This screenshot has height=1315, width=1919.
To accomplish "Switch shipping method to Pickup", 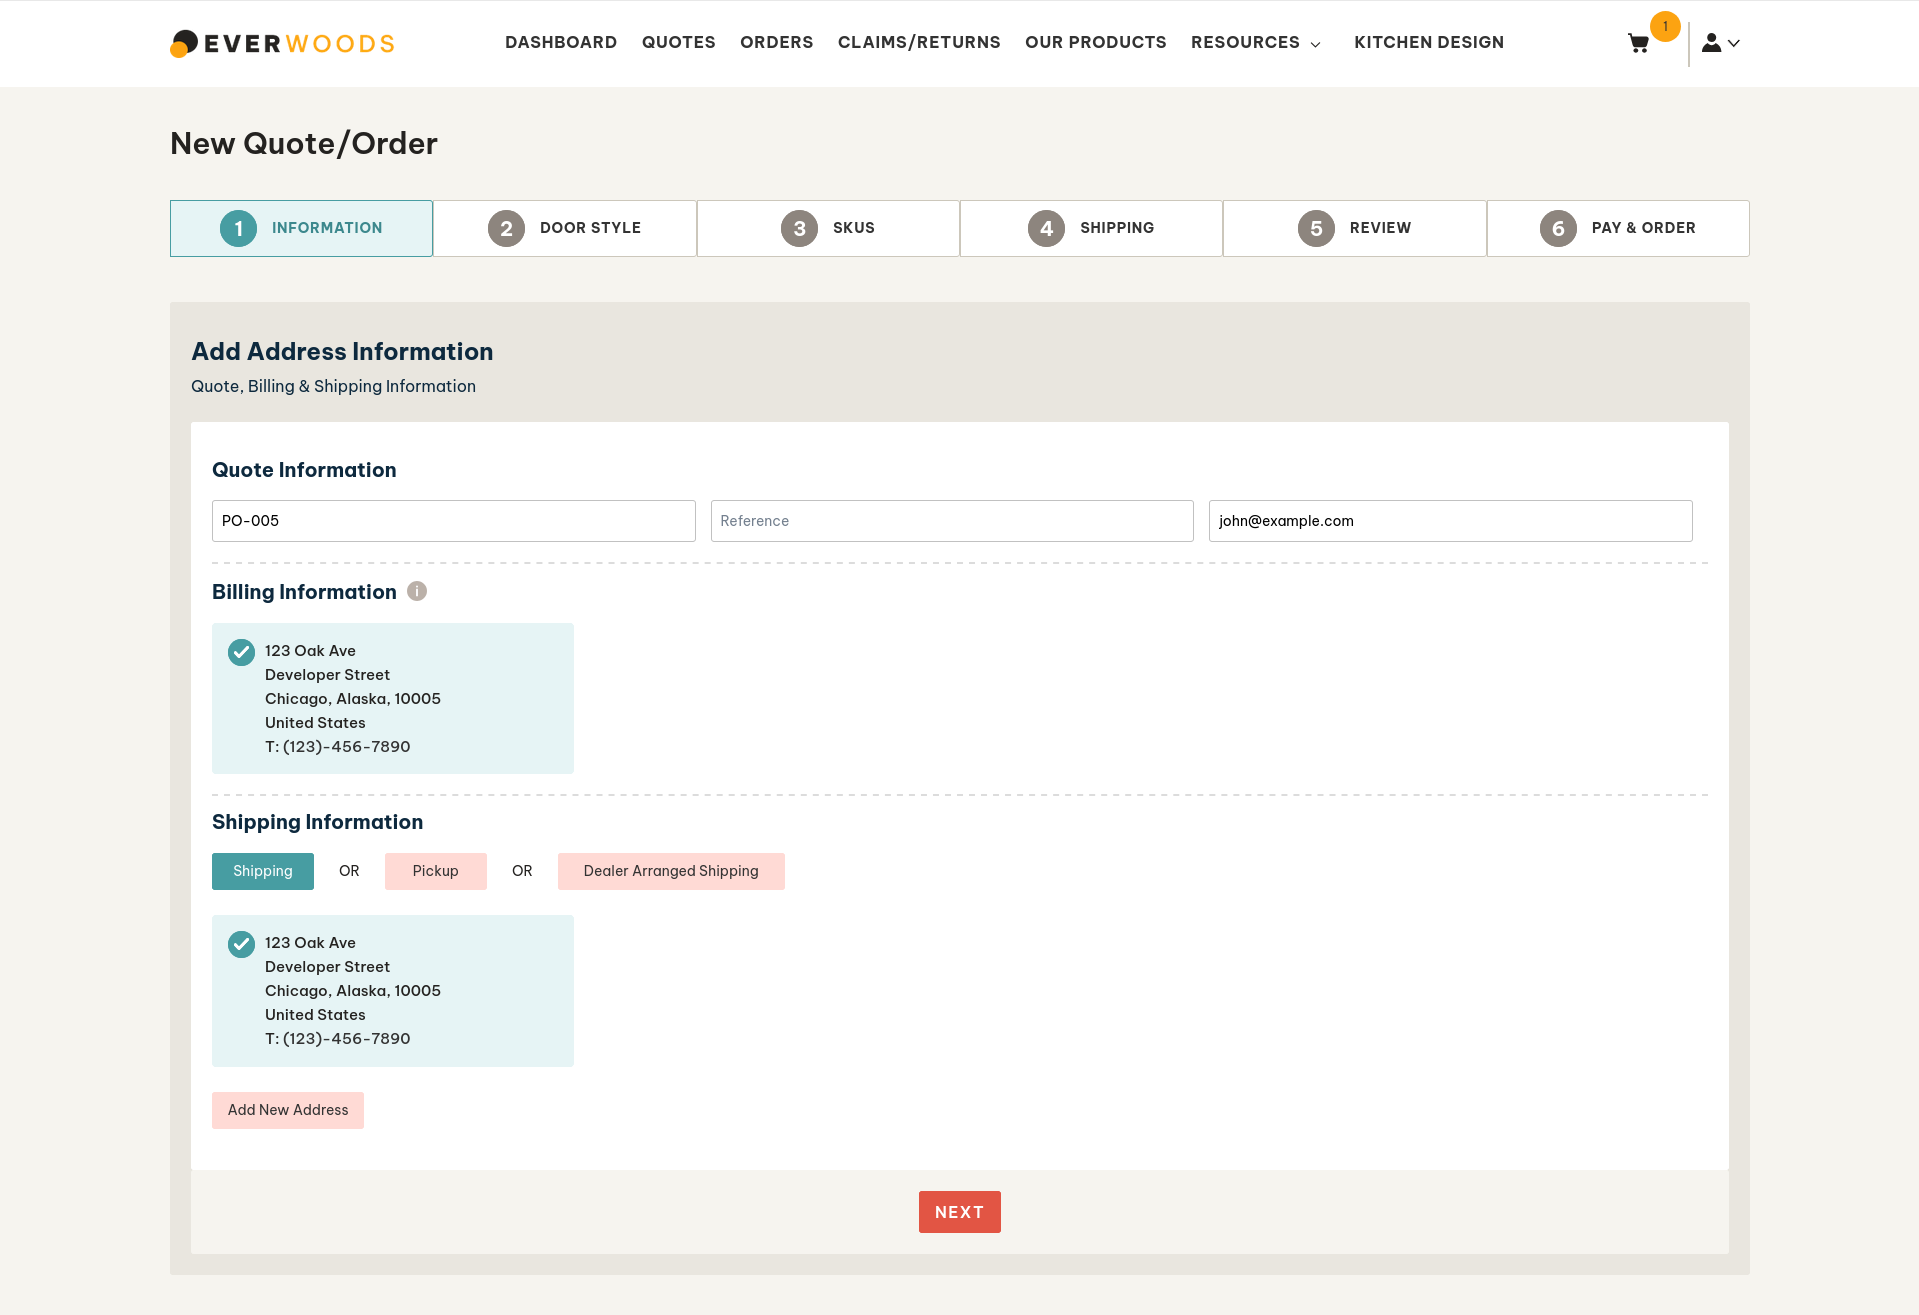I will 435,871.
